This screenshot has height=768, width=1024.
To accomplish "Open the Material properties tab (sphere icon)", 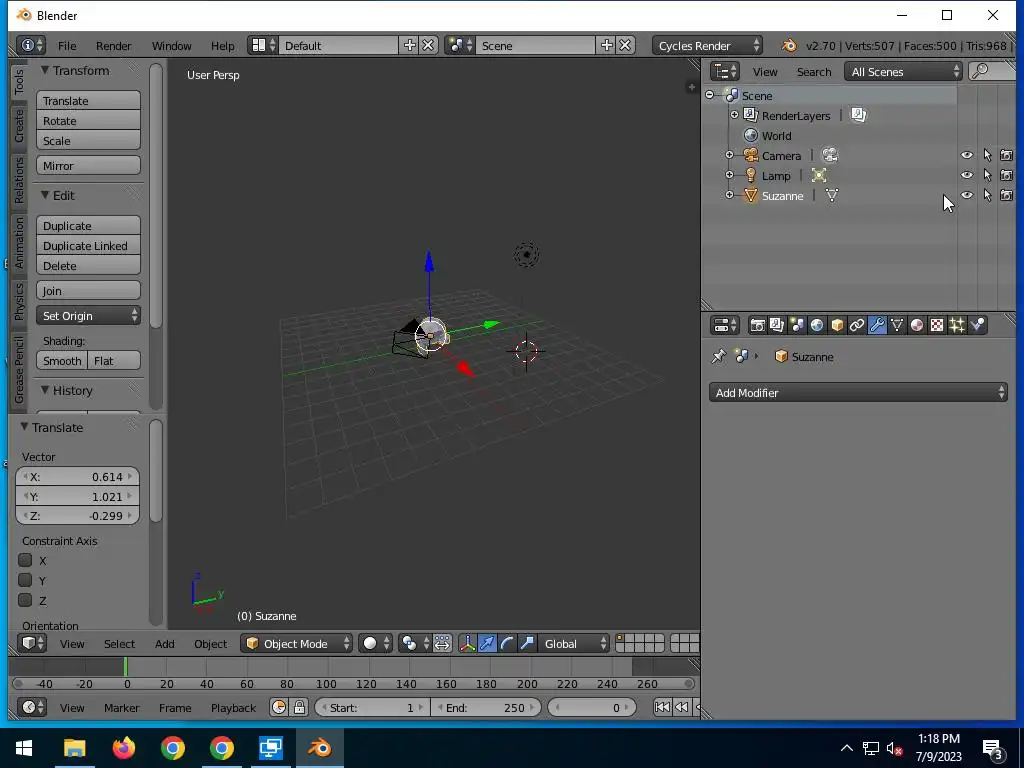I will [x=917, y=325].
